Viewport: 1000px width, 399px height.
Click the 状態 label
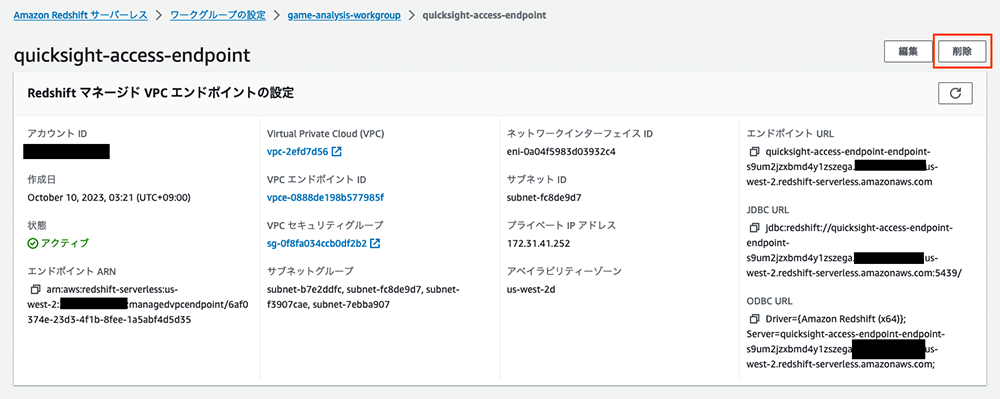pos(37,226)
